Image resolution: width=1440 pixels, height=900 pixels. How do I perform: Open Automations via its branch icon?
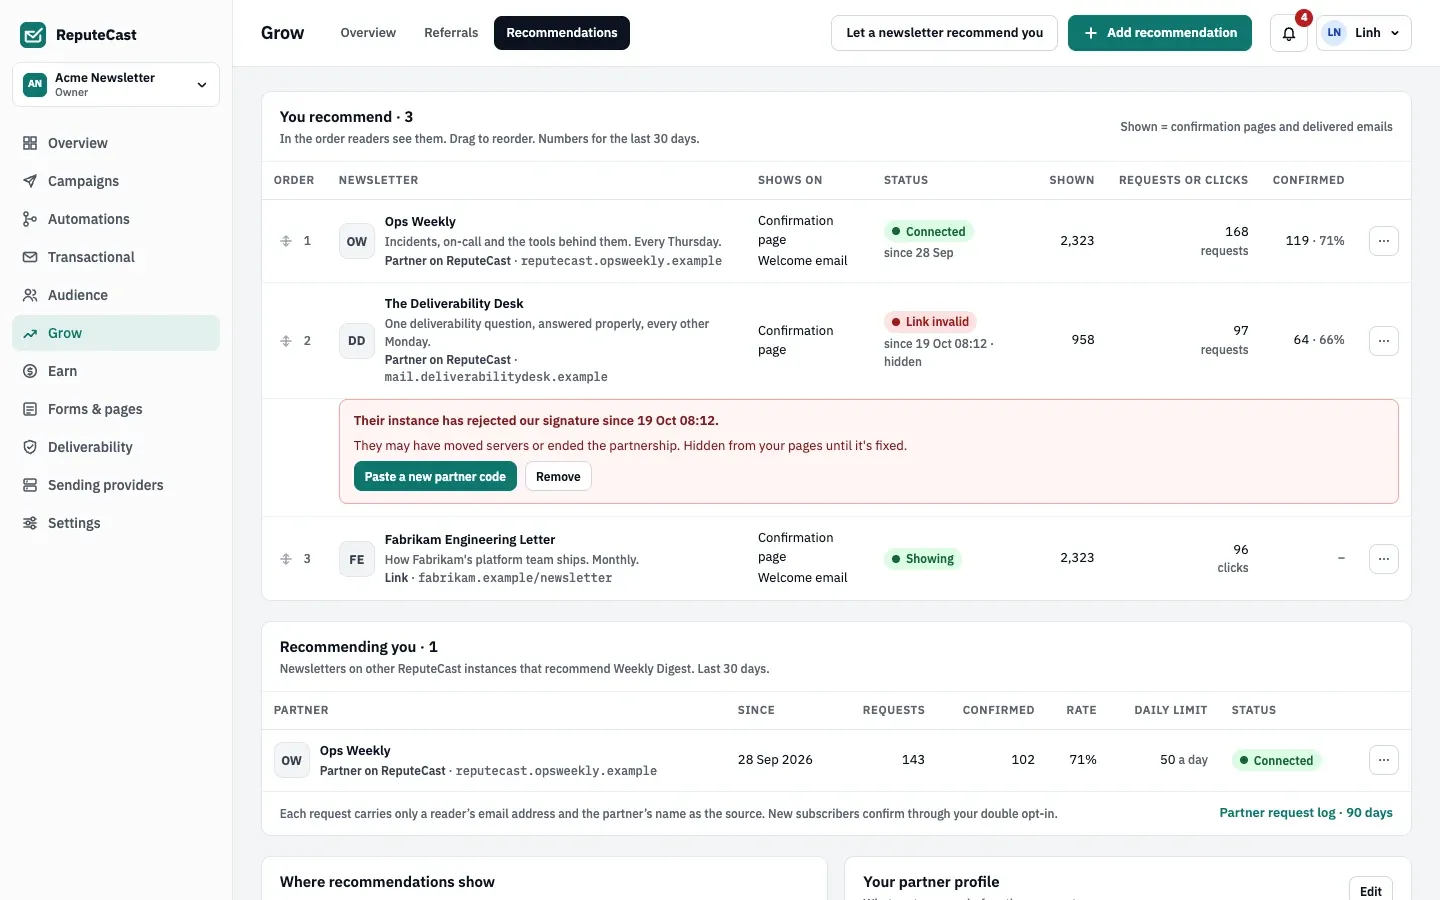point(30,219)
